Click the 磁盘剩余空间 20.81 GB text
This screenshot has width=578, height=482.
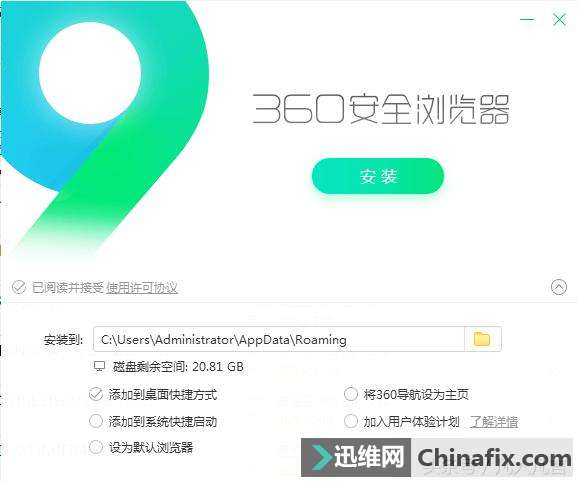pos(178,367)
